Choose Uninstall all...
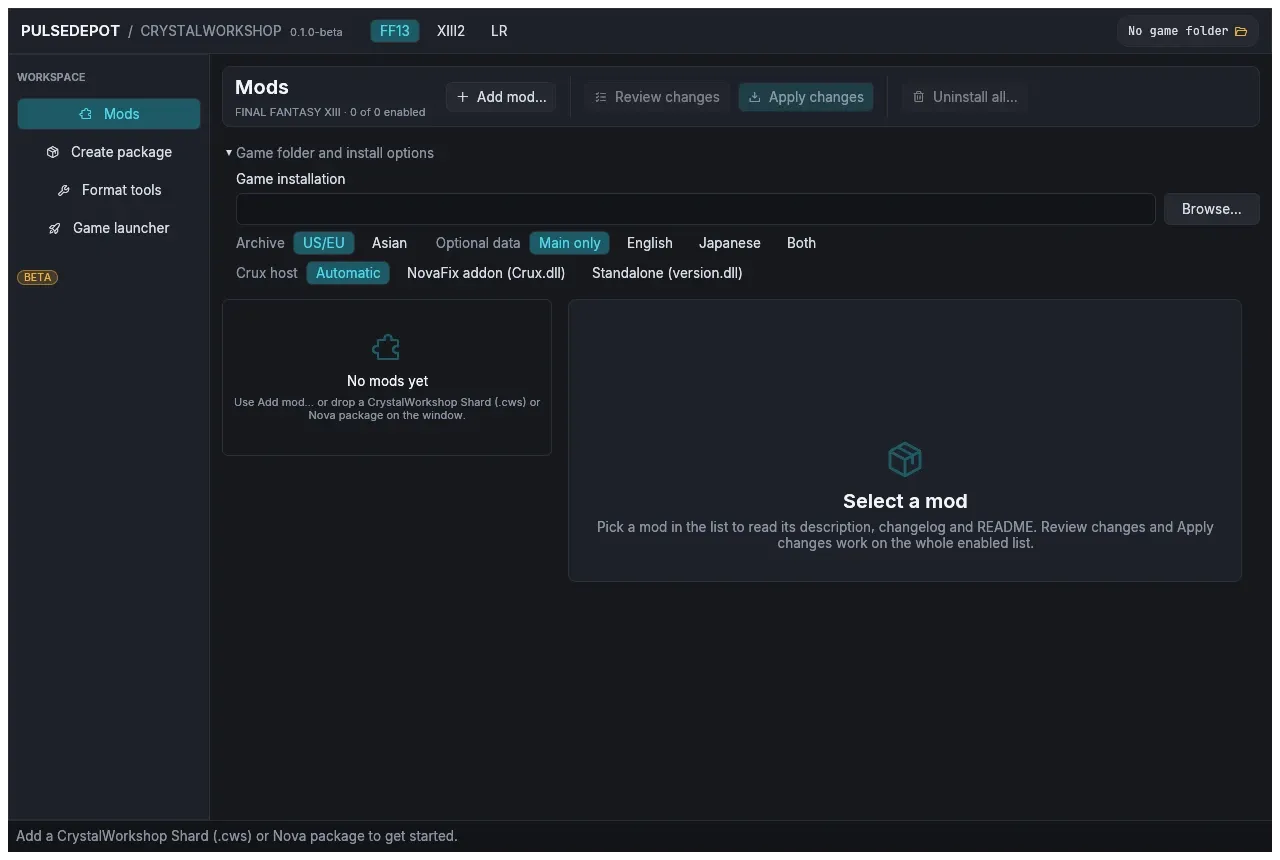The image size is (1280, 860). tap(965, 97)
